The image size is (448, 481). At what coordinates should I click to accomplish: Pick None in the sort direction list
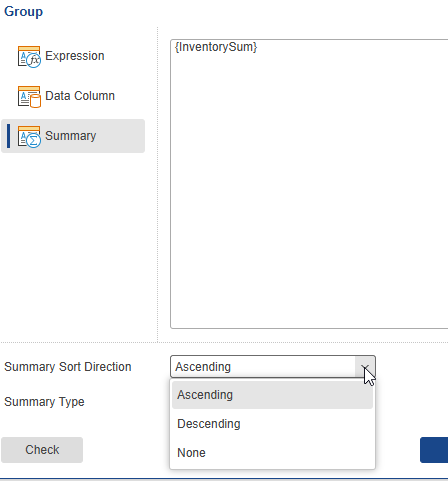pyautogui.click(x=272, y=453)
